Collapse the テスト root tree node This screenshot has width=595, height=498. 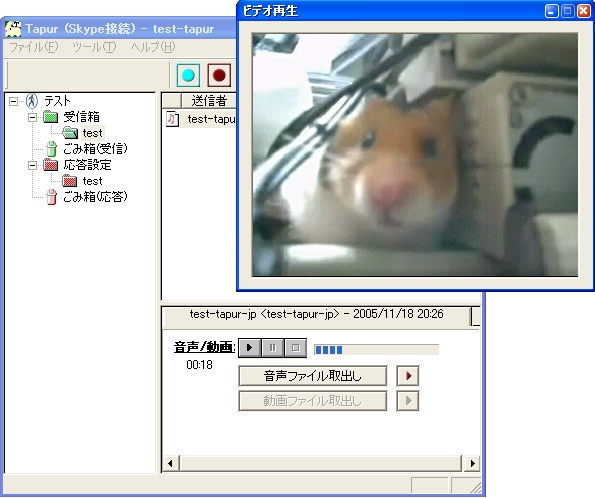pyautogui.click(x=13, y=101)
